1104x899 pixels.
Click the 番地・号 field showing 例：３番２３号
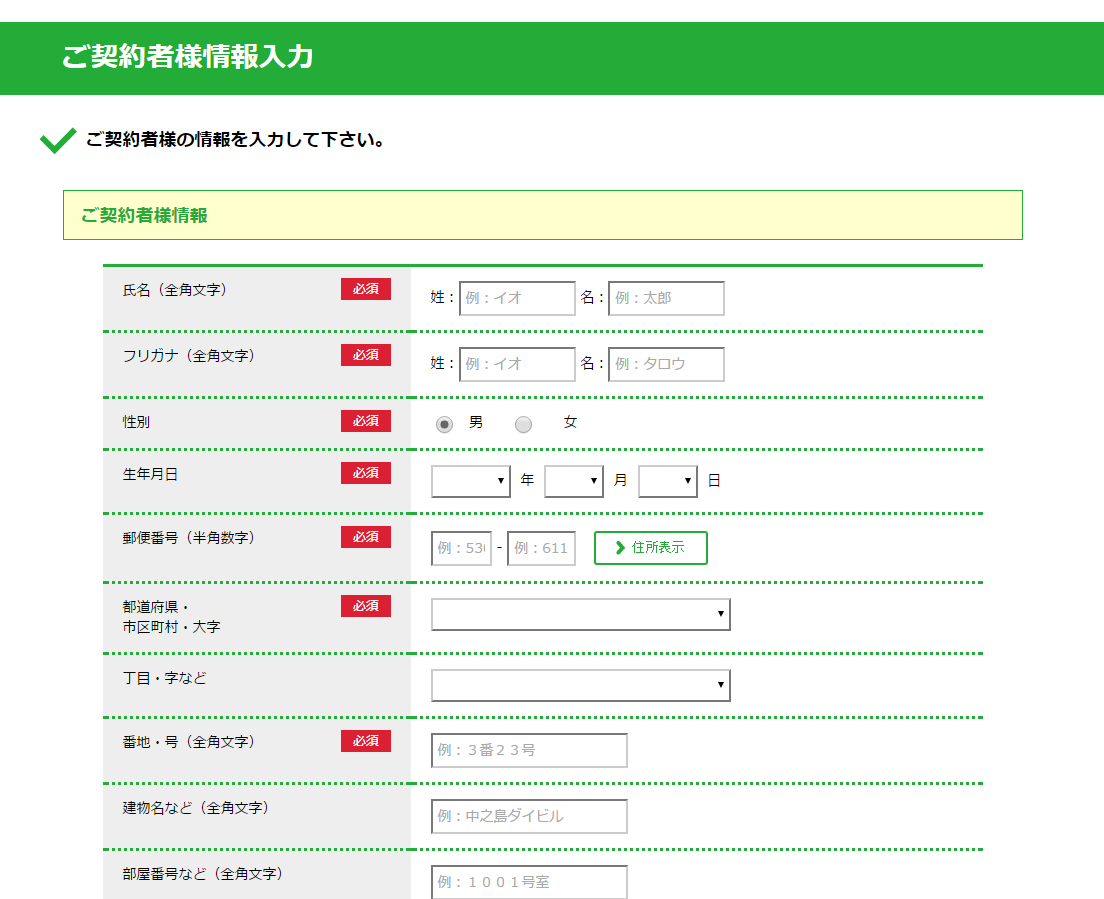click(529, 750)
